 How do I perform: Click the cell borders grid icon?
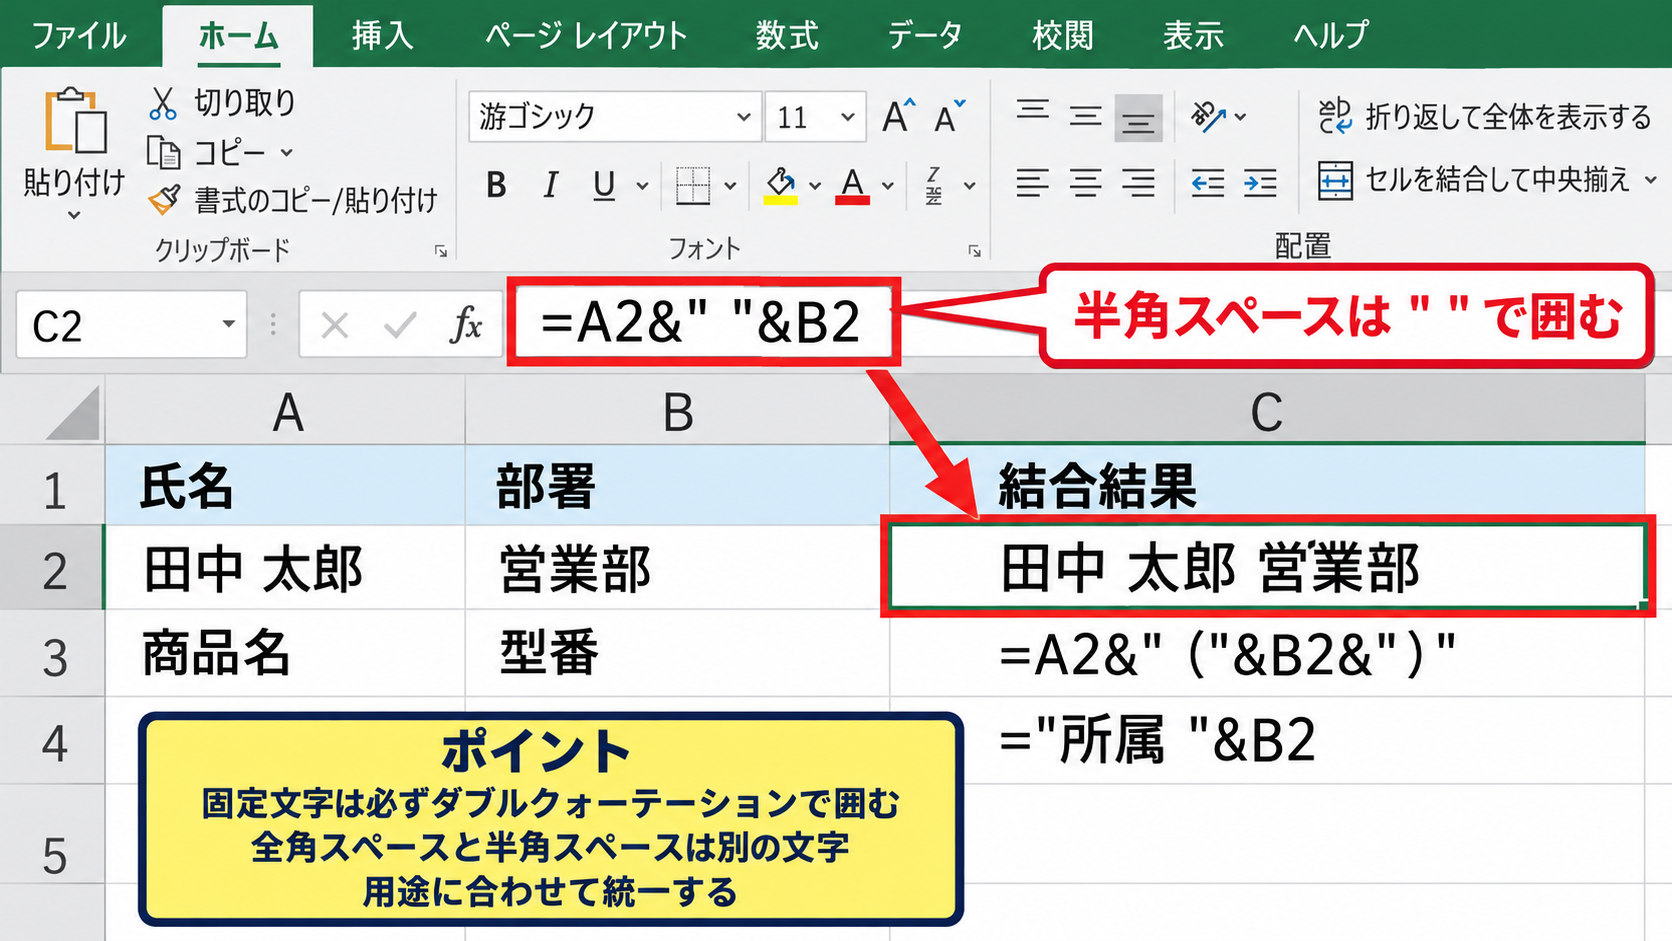693,185
